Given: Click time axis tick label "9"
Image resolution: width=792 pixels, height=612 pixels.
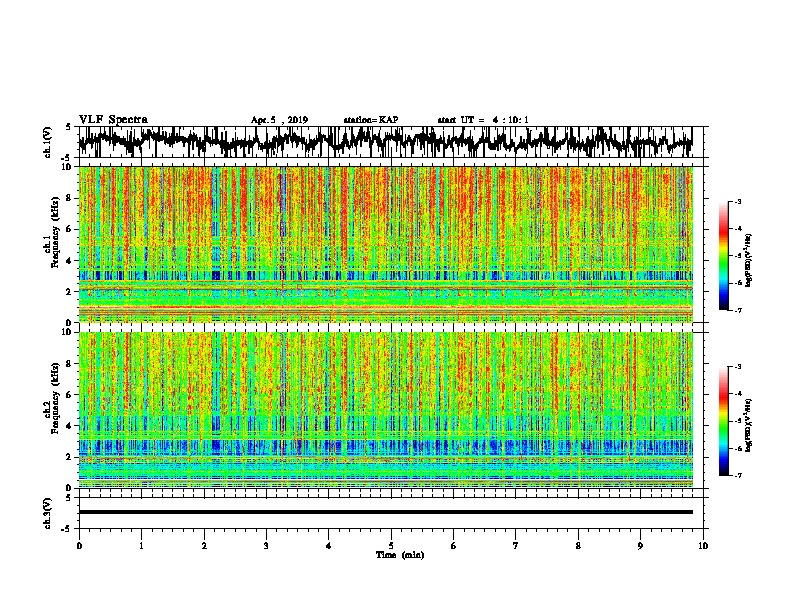Looking at the screenshot, I should coord(640,546).
